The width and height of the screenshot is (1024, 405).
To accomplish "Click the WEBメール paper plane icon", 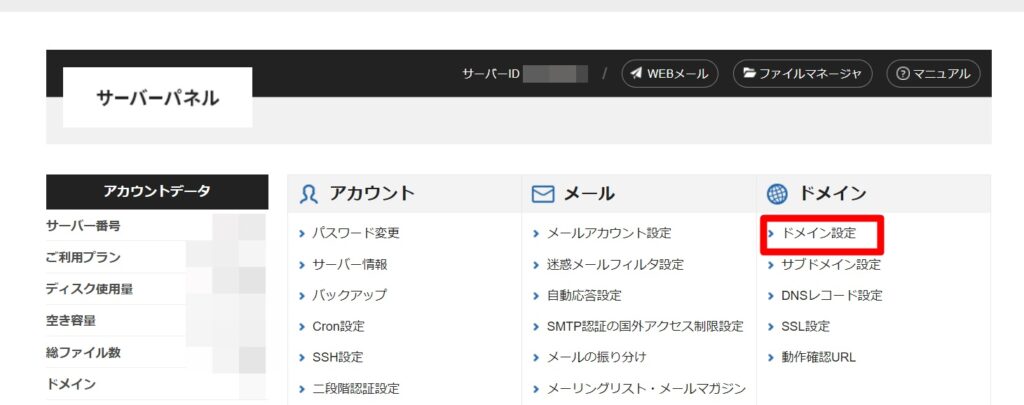I will (636, 74).
